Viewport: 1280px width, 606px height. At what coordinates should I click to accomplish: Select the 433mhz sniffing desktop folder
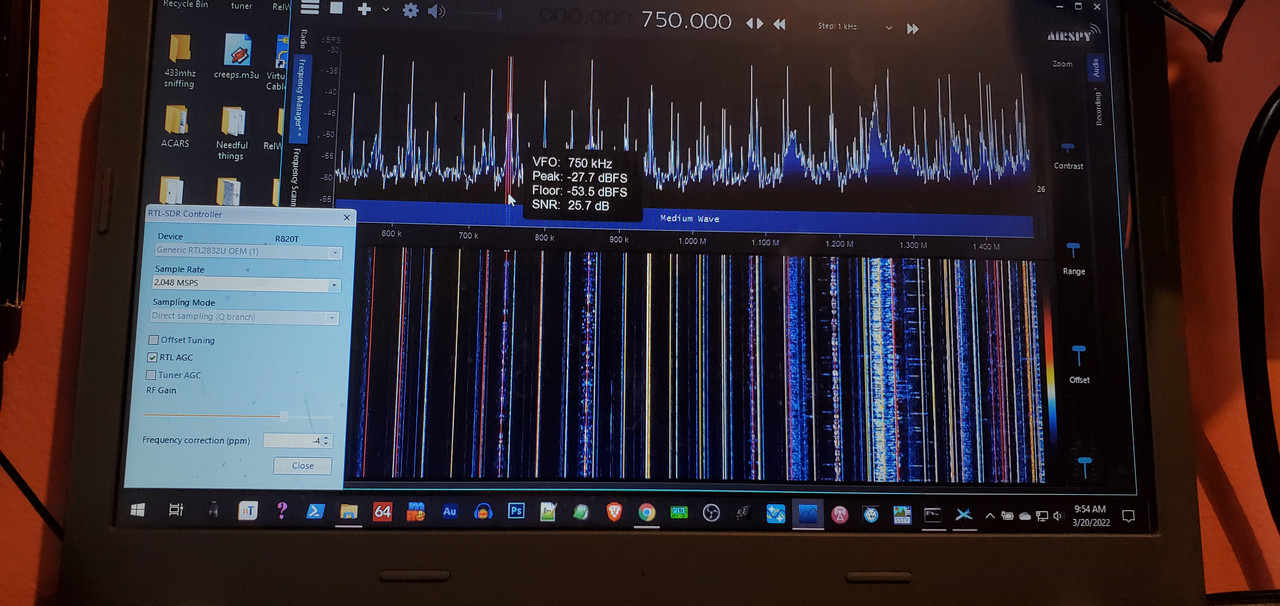pos(179,60)
